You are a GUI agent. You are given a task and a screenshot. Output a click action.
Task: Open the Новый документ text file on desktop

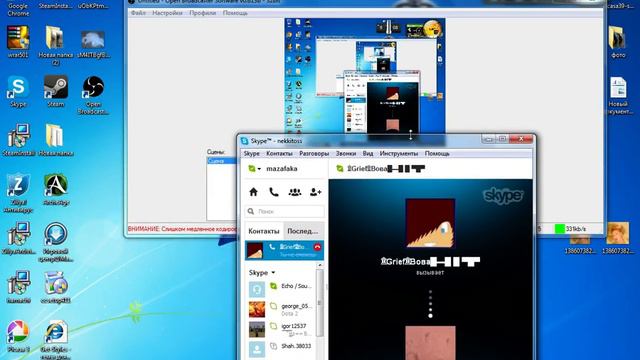(619, 95)
